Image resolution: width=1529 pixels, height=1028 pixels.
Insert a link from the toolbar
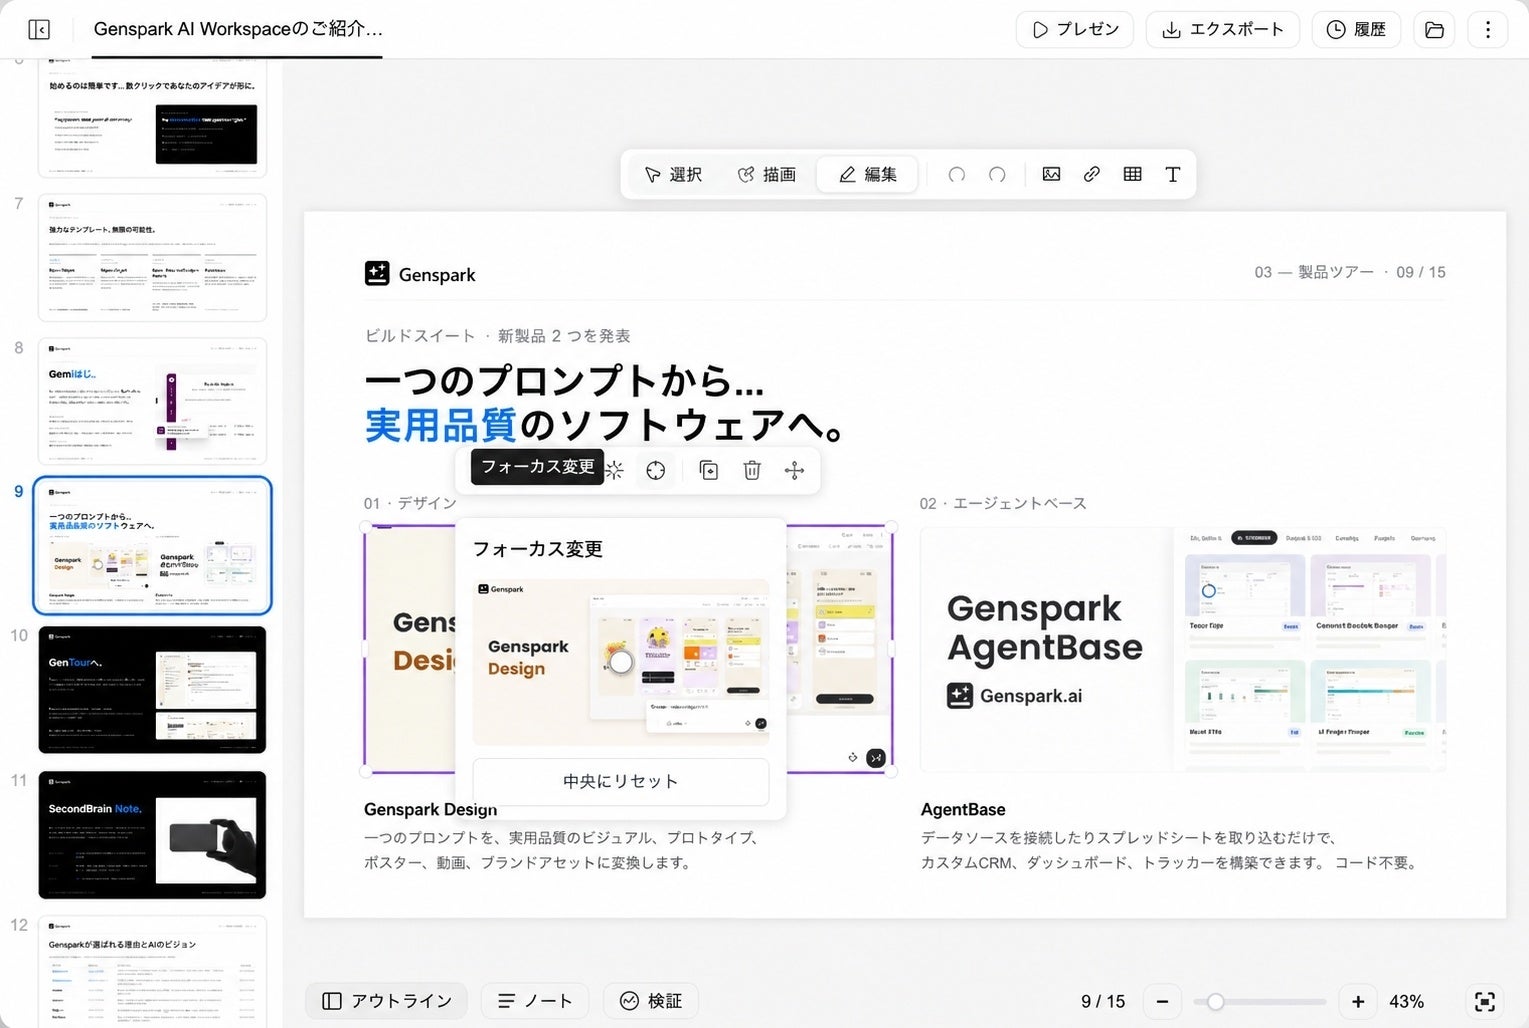(1092, 174)
